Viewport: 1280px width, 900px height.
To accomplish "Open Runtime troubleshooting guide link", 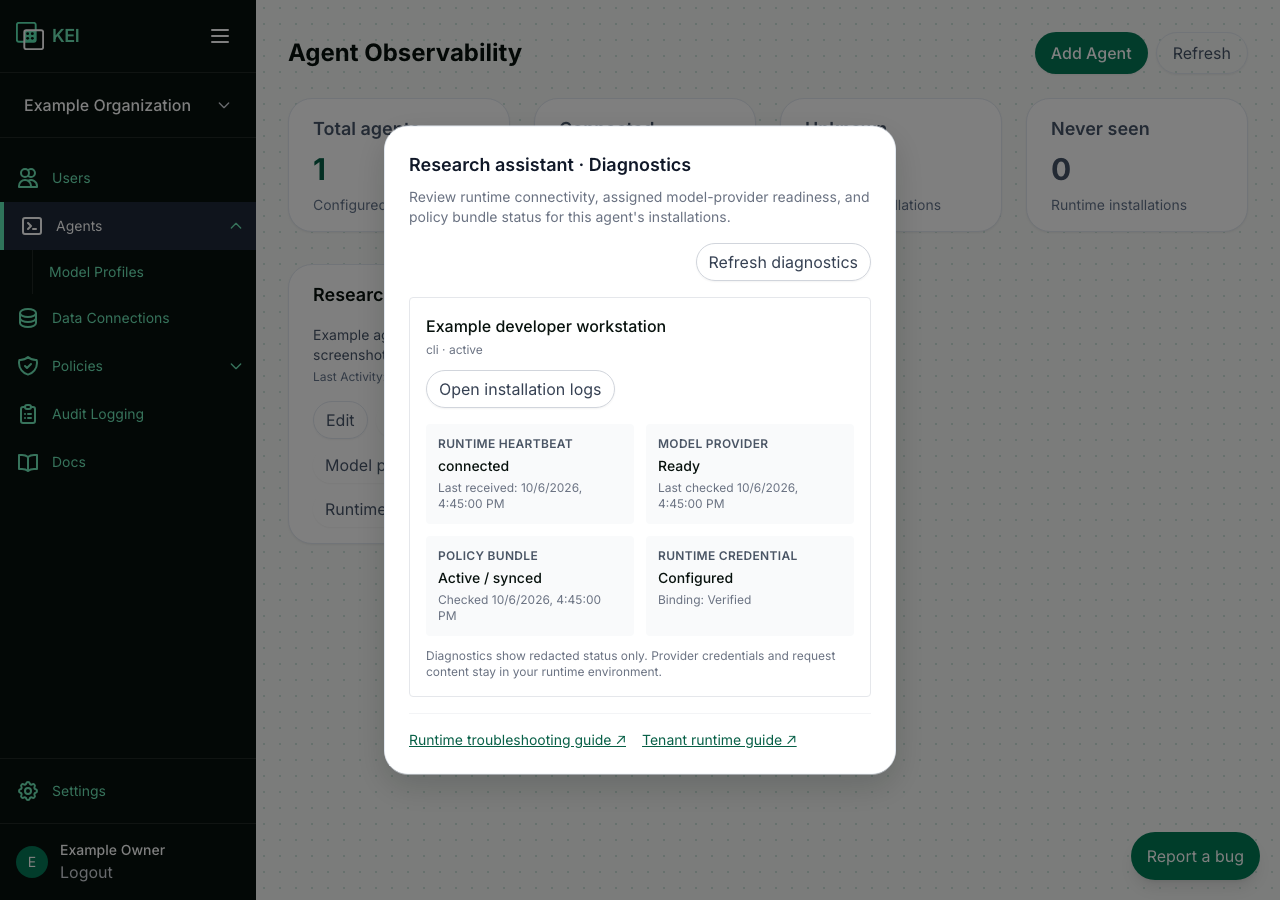I will tap(517, 740).
